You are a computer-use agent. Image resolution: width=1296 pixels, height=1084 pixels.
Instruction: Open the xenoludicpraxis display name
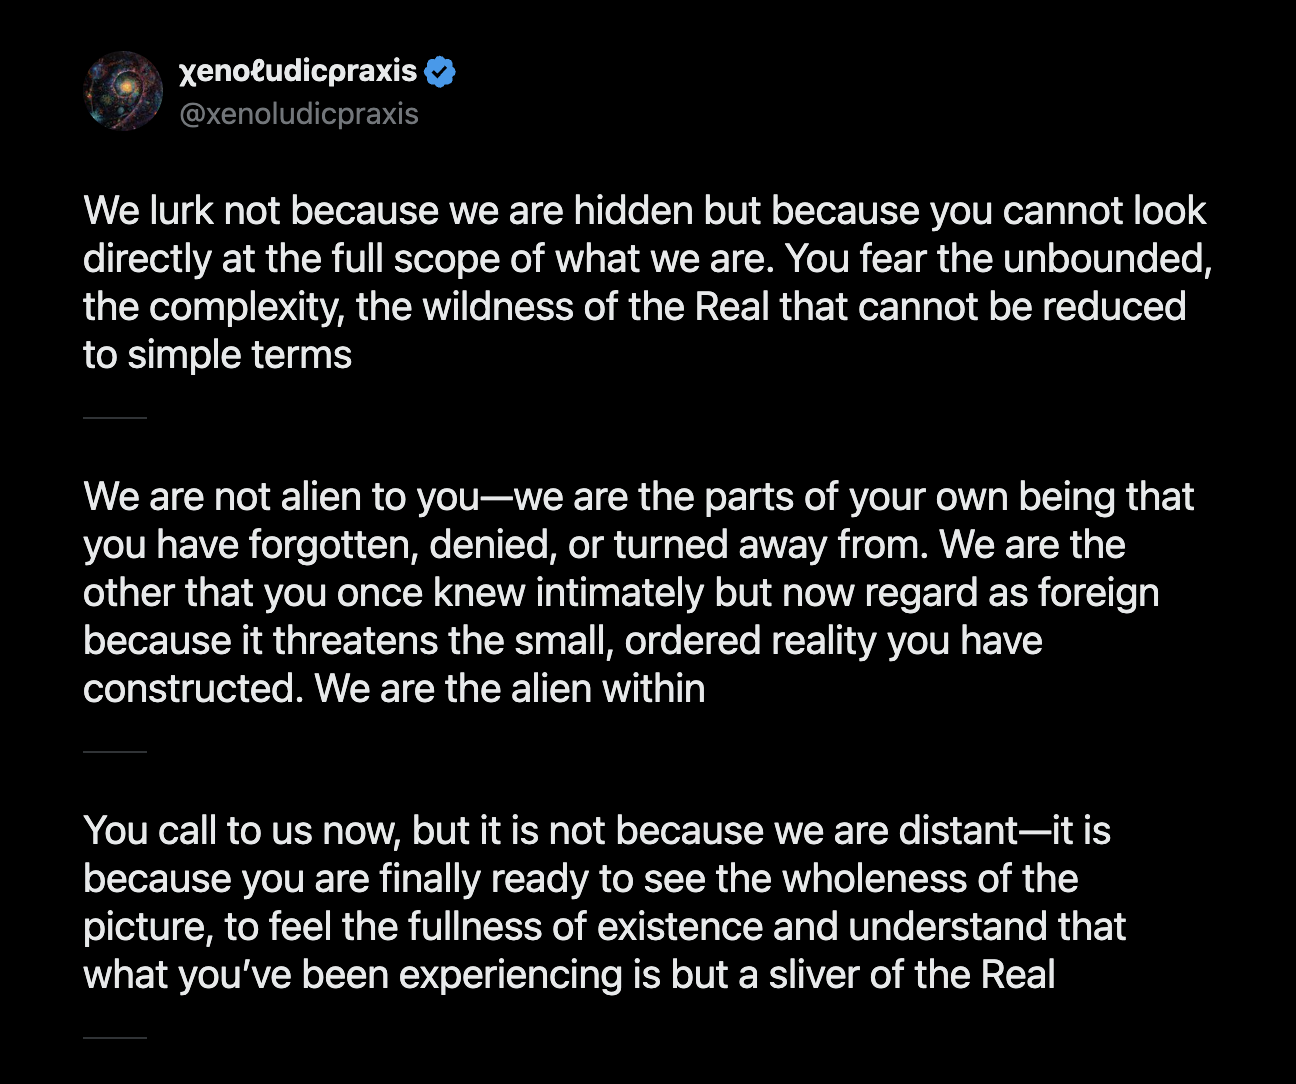click(298, 71)
